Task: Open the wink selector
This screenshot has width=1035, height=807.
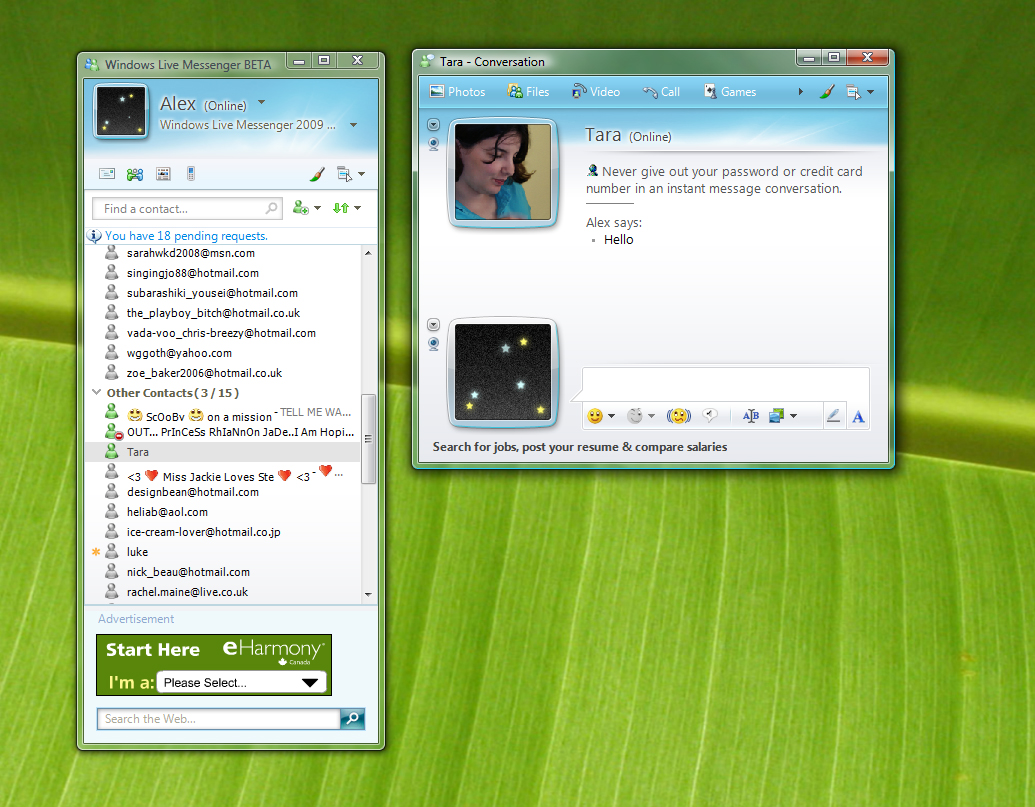Action: coord(634,416)
